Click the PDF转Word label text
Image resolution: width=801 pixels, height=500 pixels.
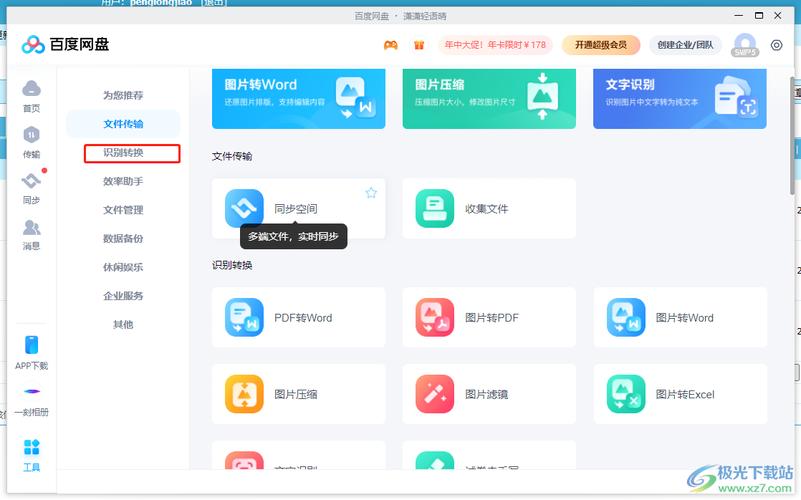point(303,317)
